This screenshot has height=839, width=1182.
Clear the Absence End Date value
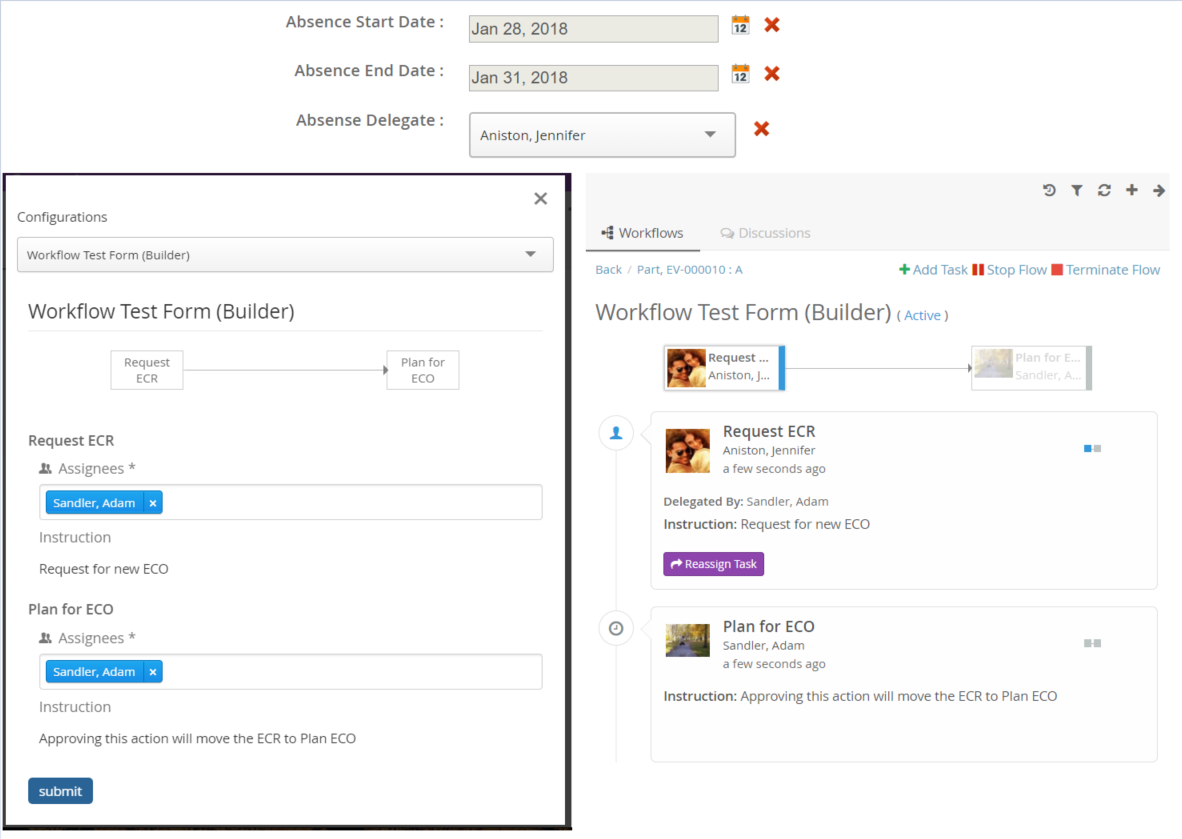pyautogui.click(x=772, y=74)
